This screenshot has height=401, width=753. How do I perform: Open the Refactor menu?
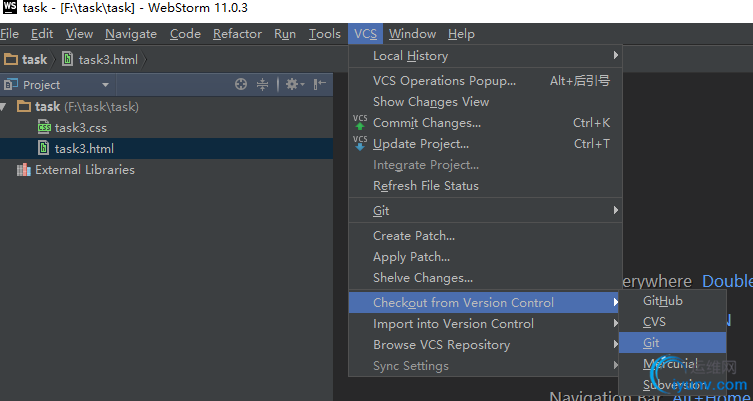click(x=237, y=33)
